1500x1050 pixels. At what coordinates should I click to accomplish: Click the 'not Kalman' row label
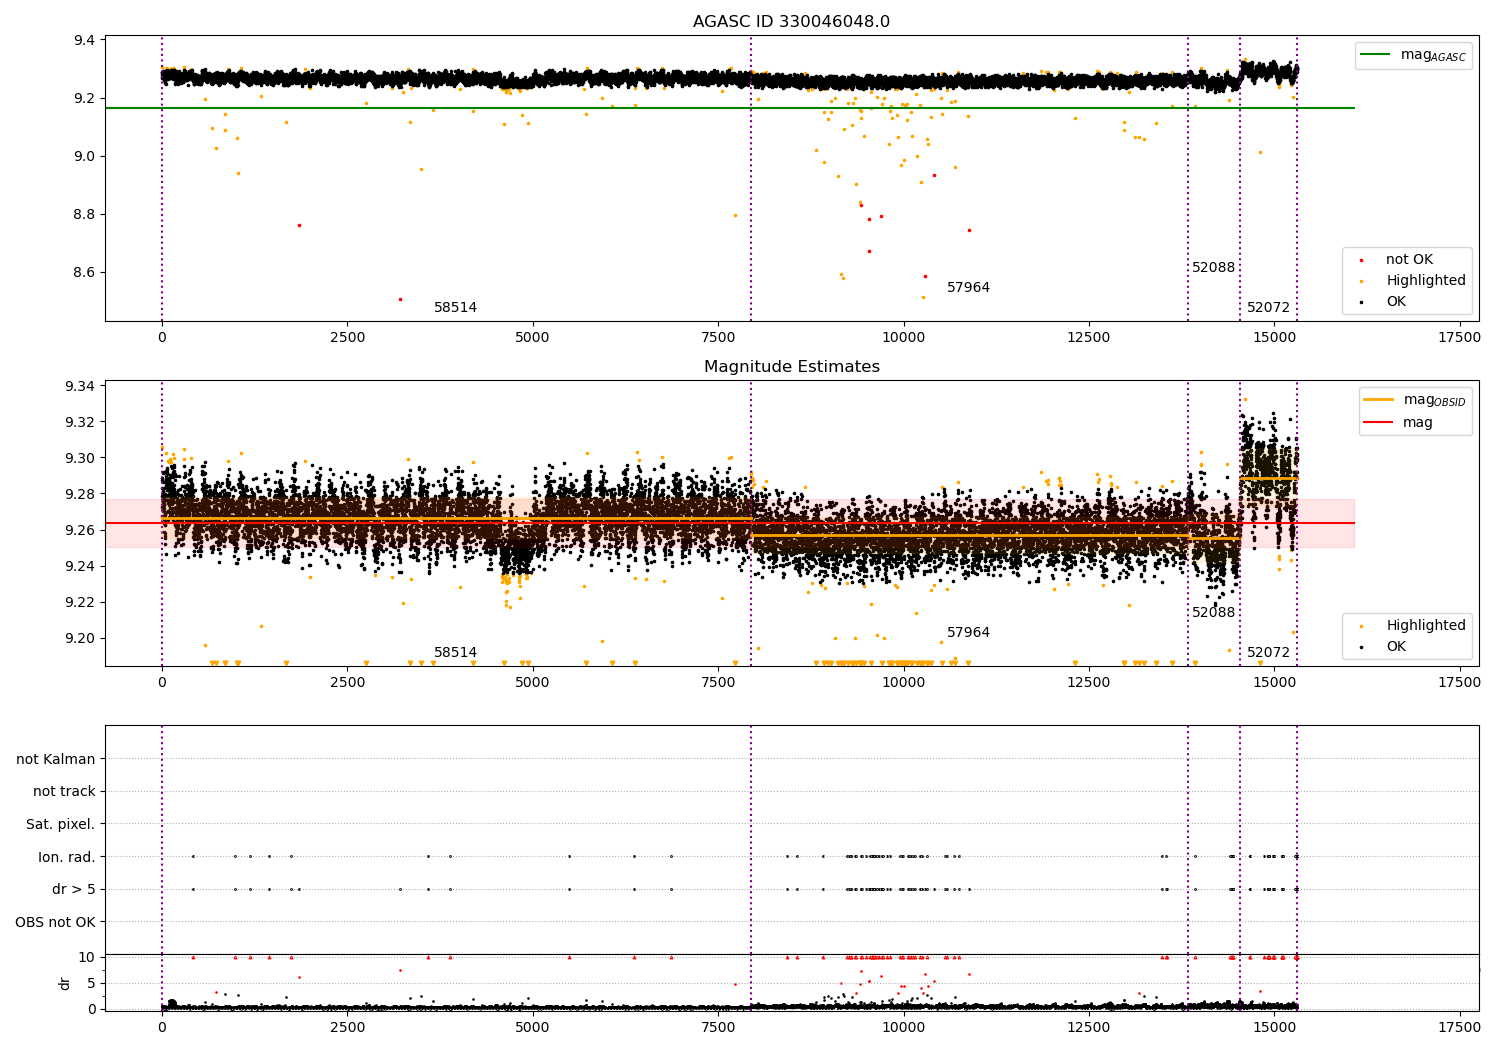pyautogui.click(x=56, y=759)
